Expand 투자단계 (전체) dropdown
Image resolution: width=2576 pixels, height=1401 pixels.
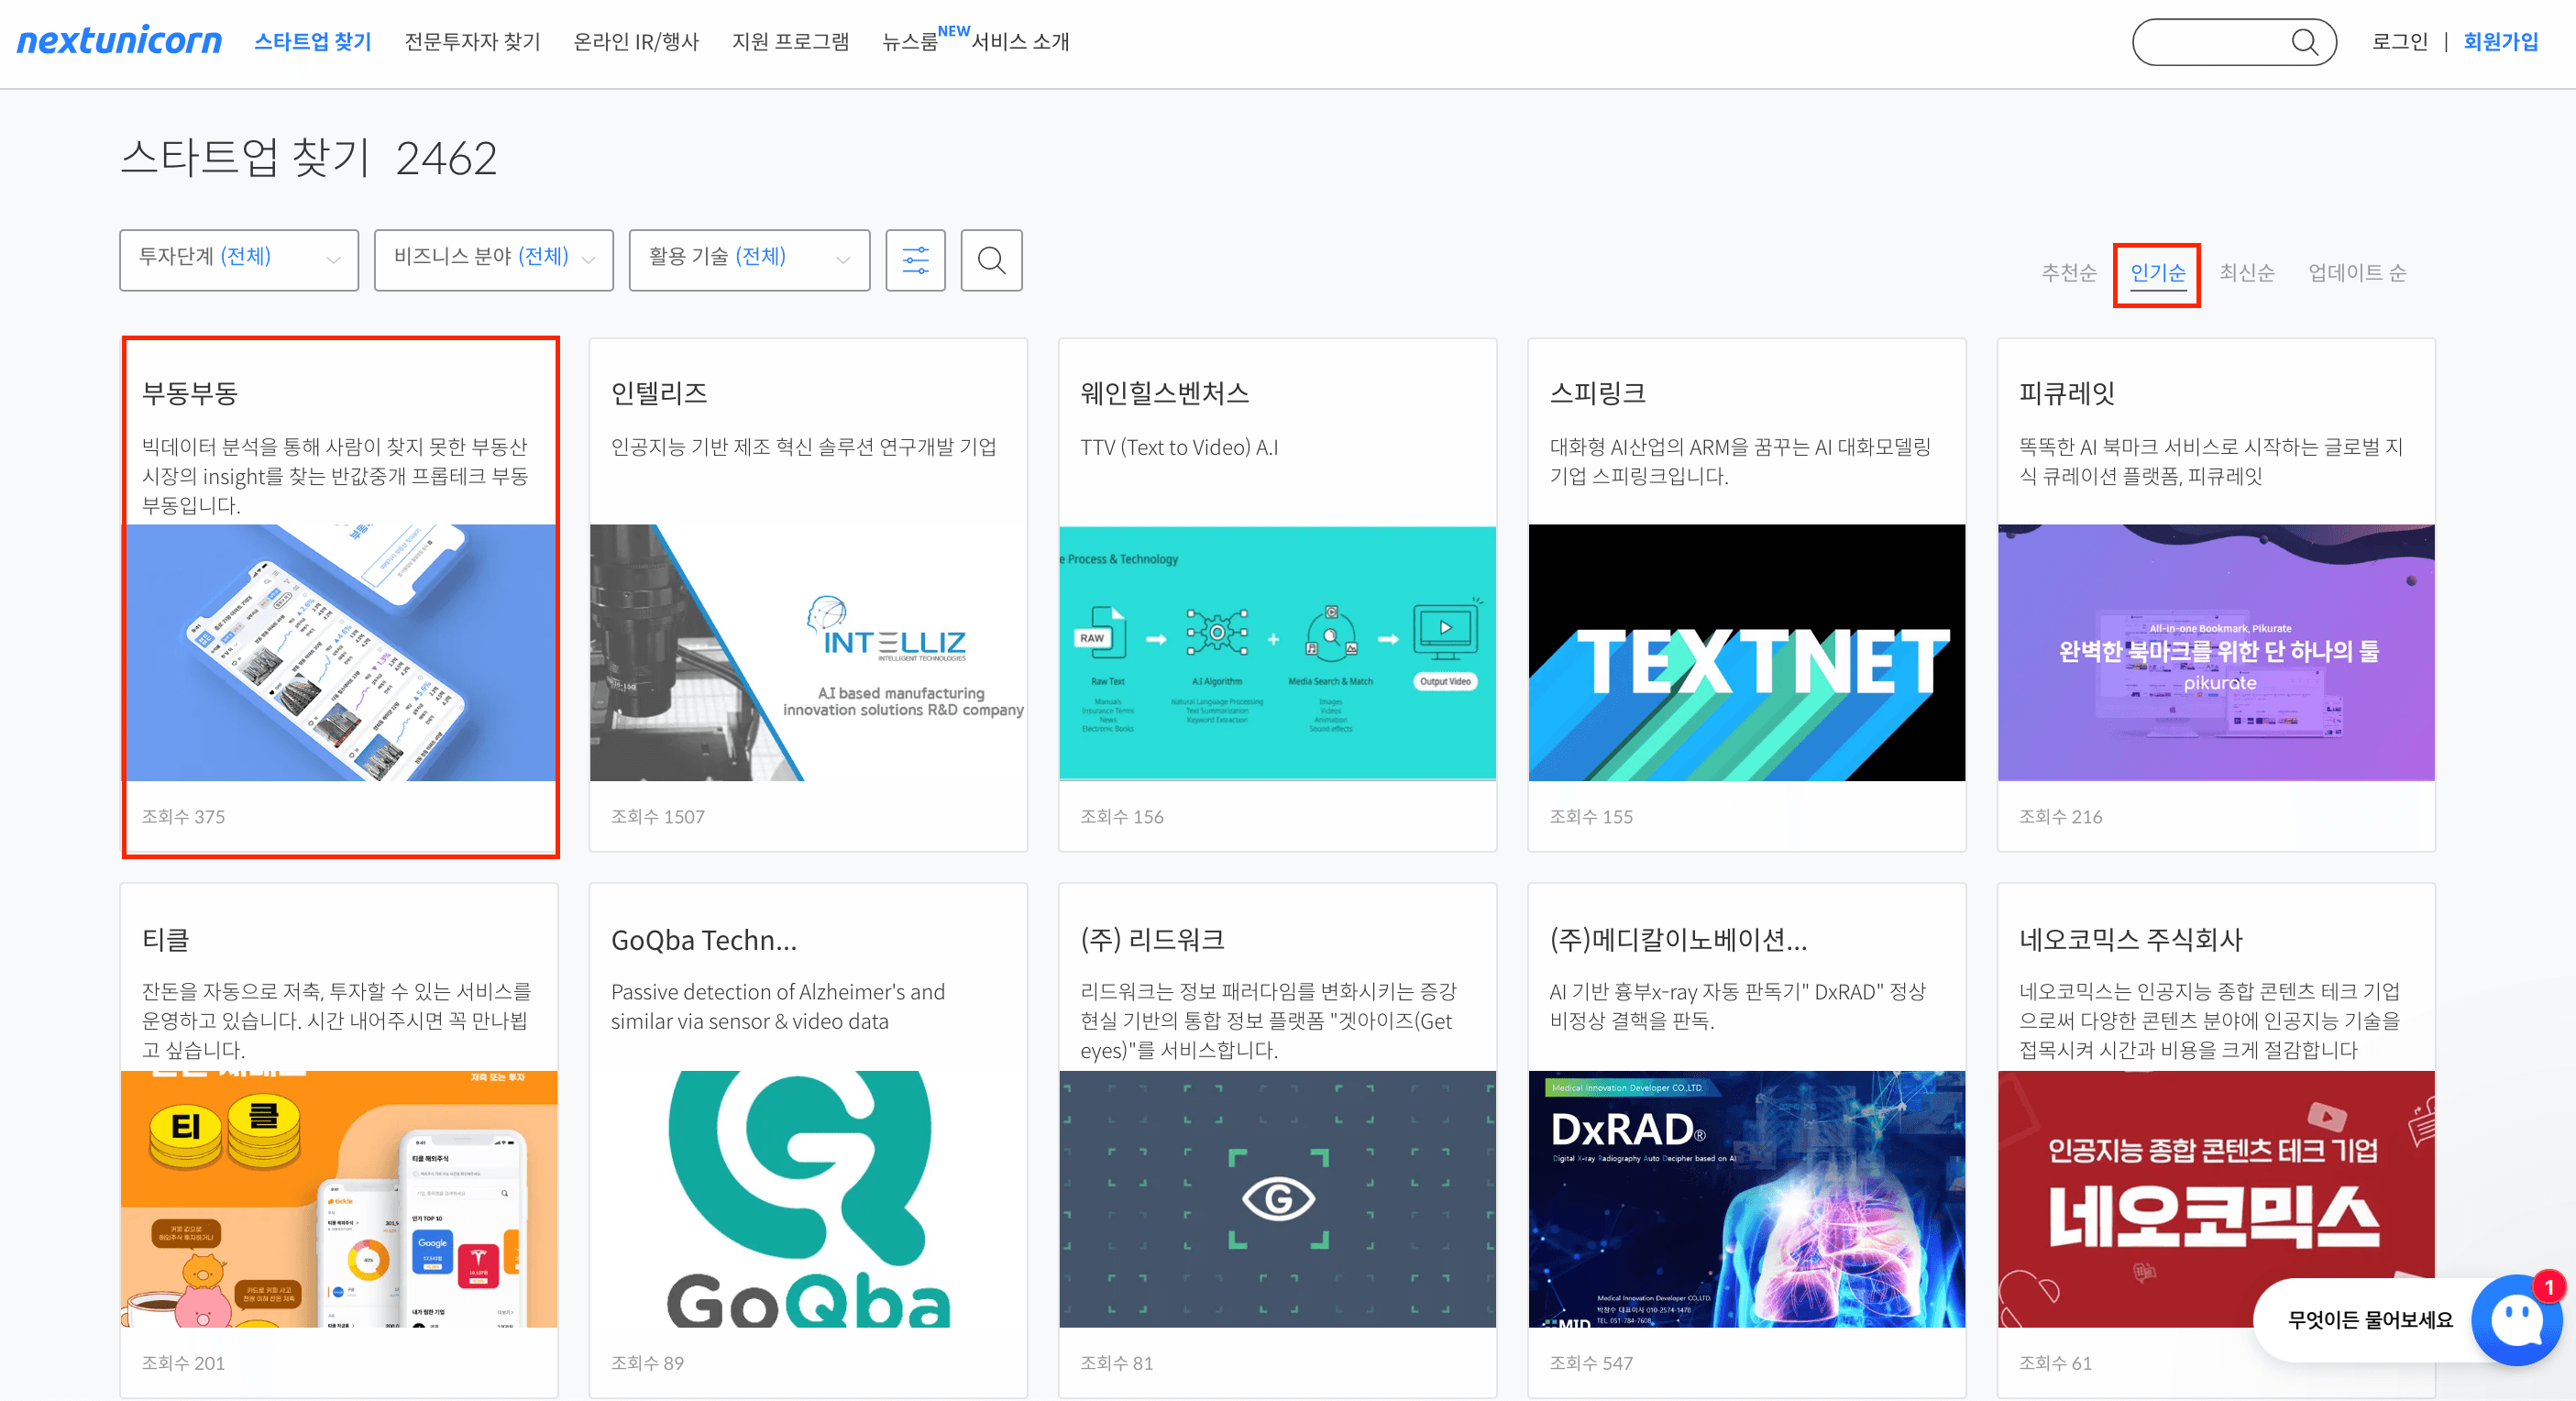239,260
